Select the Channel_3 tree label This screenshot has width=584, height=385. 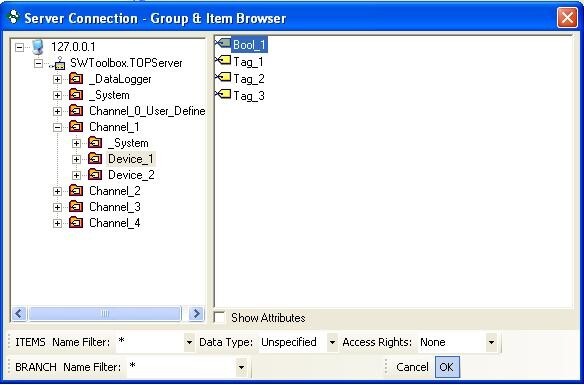[x=115, y=207]
